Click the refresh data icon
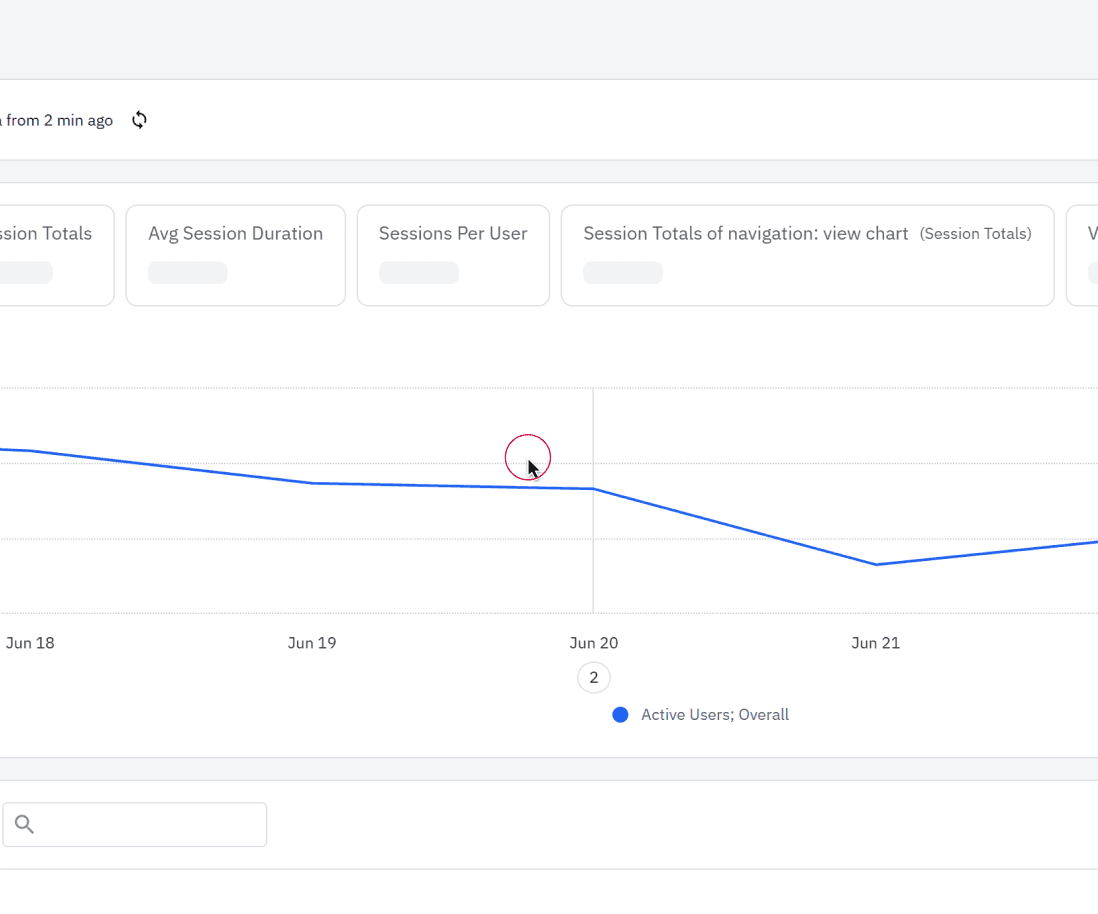 (x=139, y=120)
